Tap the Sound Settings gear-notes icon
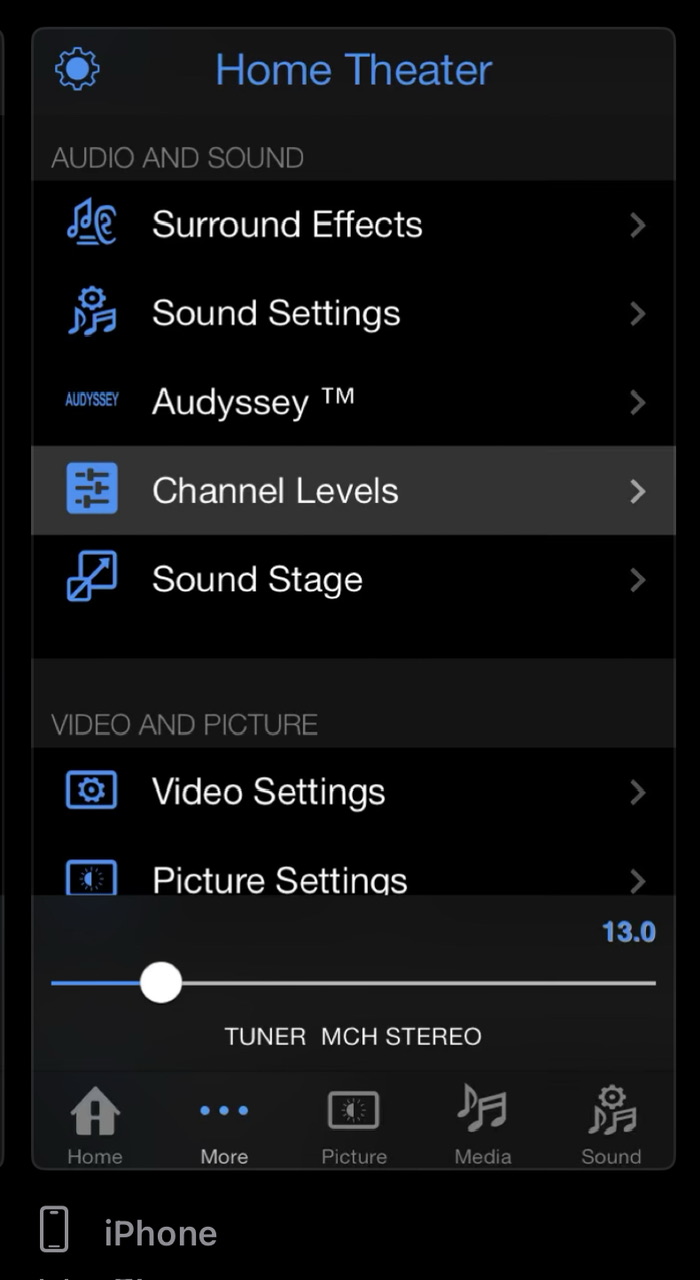Image resolution: width=700 pixels, height=1280 pixels. [91, 312]
